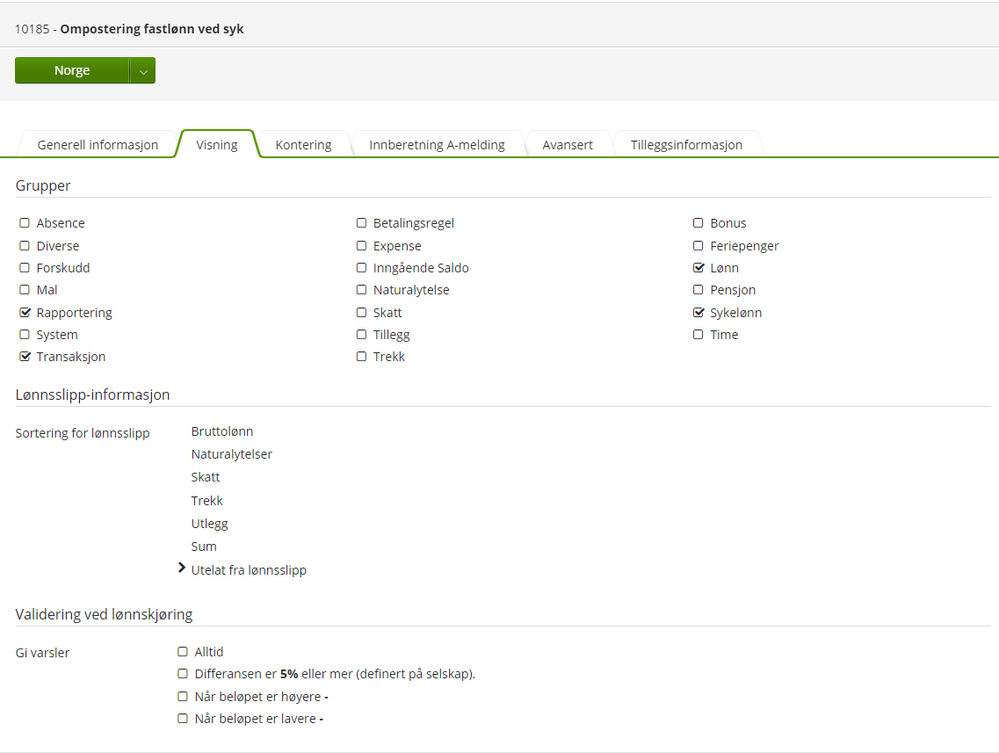Switch to Tilleggsinformasjon tab
Screen dimensions: 999x753
(x=686, y=145)
